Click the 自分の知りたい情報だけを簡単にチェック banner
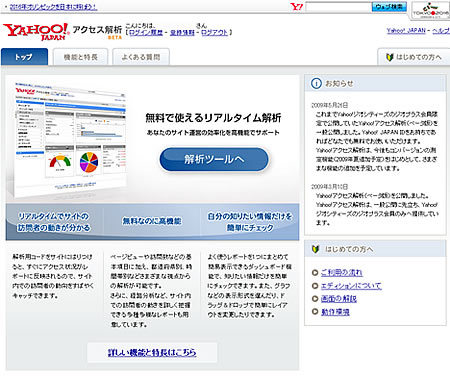This screenshot has width=450, height=379. [250, 222]
